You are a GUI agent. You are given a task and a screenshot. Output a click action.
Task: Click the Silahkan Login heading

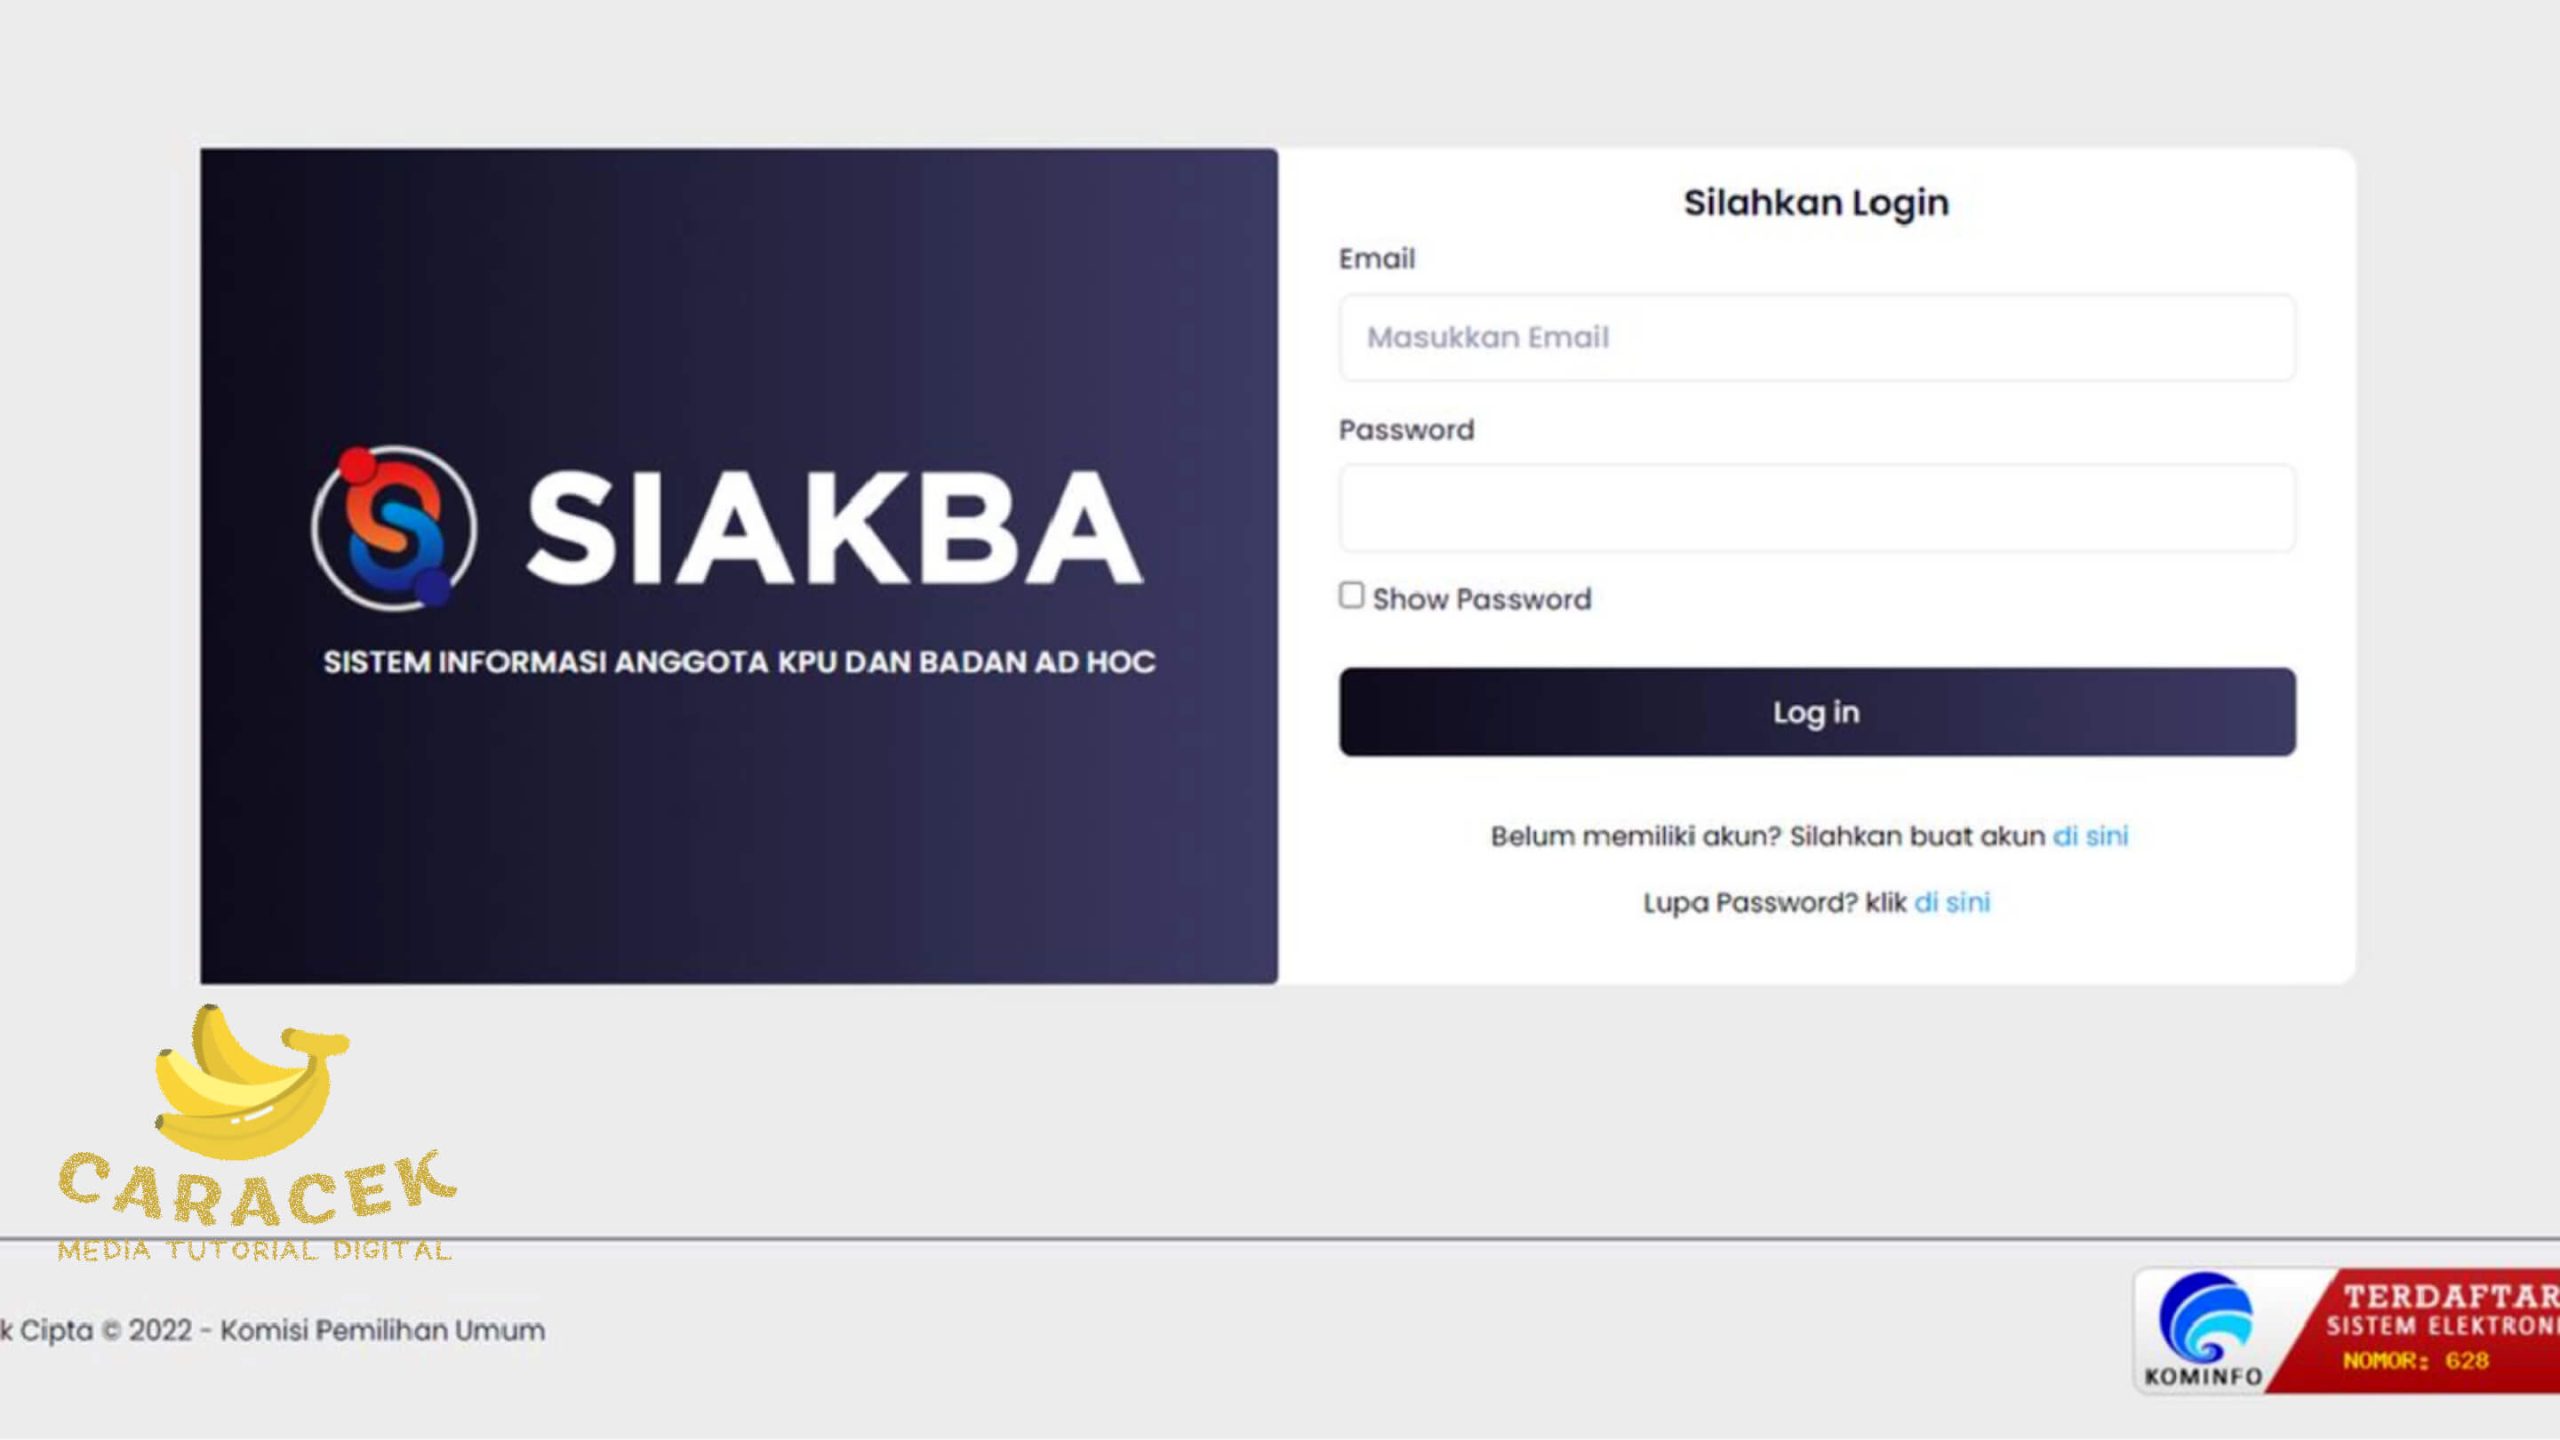[x=1816, y=203]
